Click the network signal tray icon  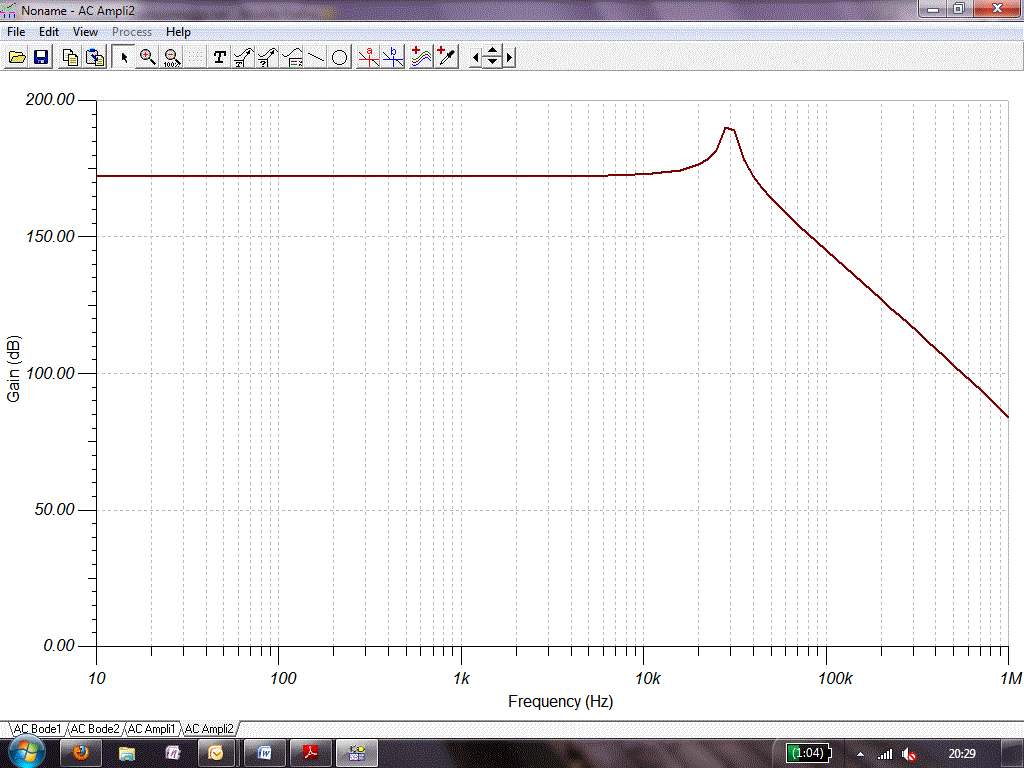point(885,754)
